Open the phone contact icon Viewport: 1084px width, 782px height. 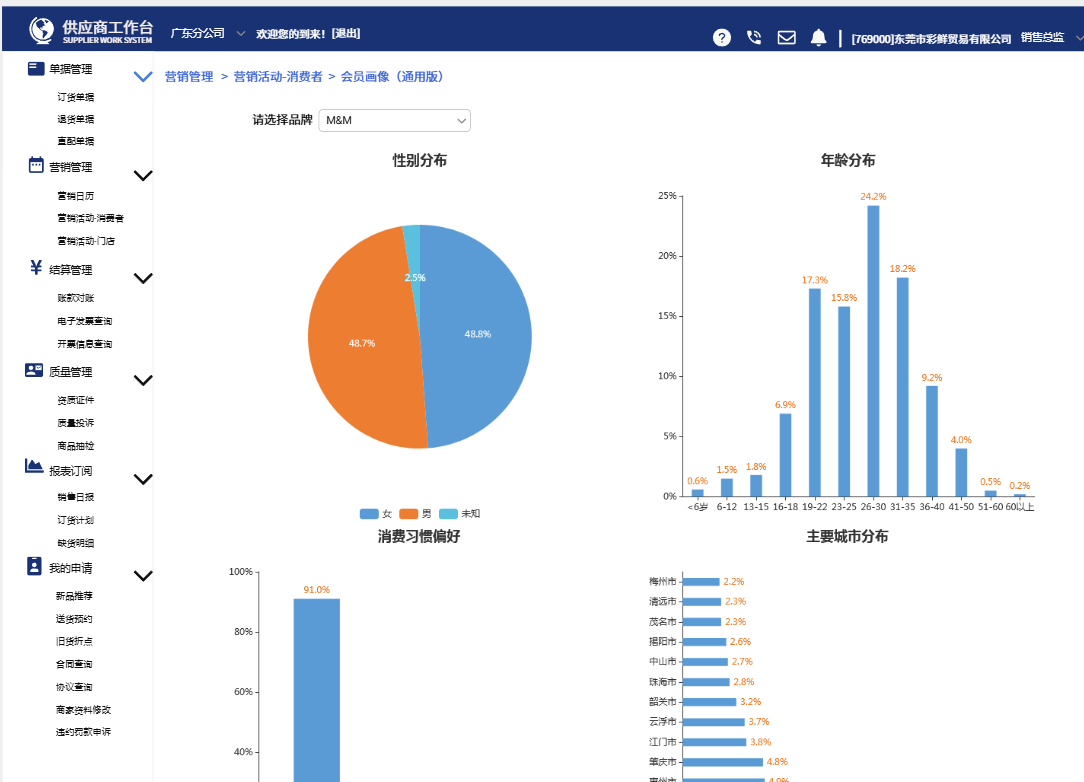[x=754, y=38]
